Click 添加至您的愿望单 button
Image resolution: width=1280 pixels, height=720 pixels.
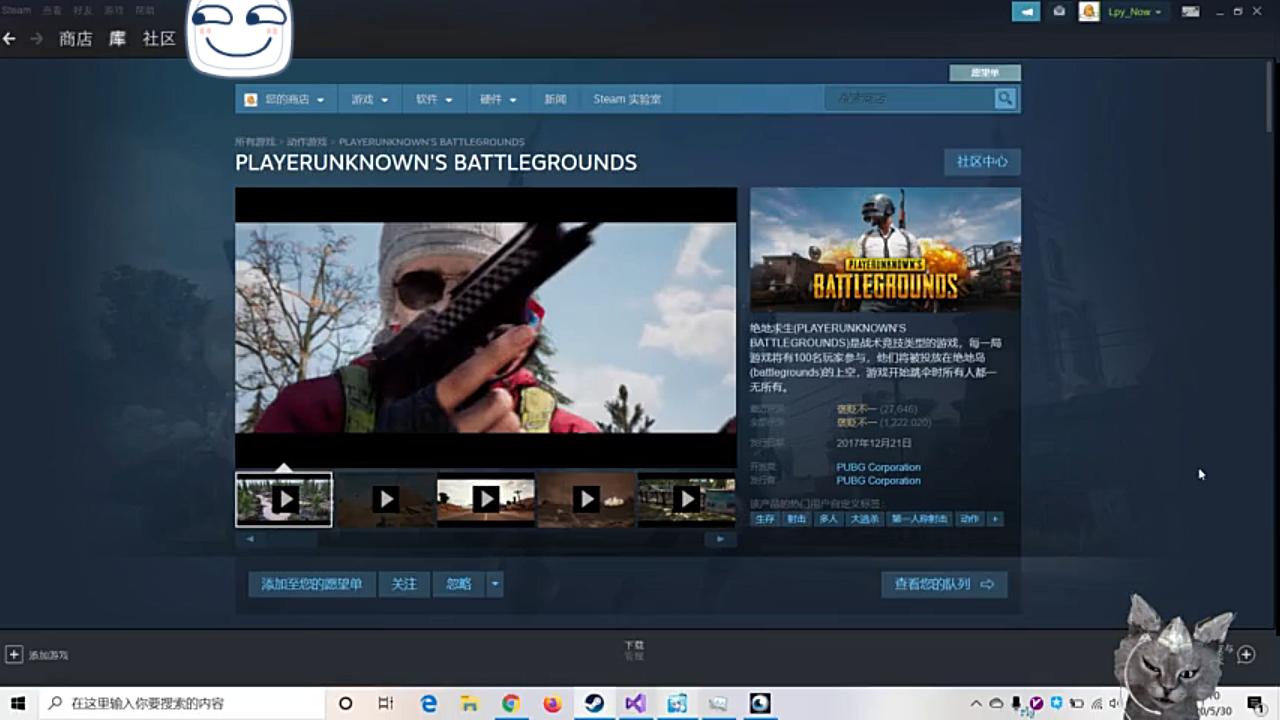312,584
